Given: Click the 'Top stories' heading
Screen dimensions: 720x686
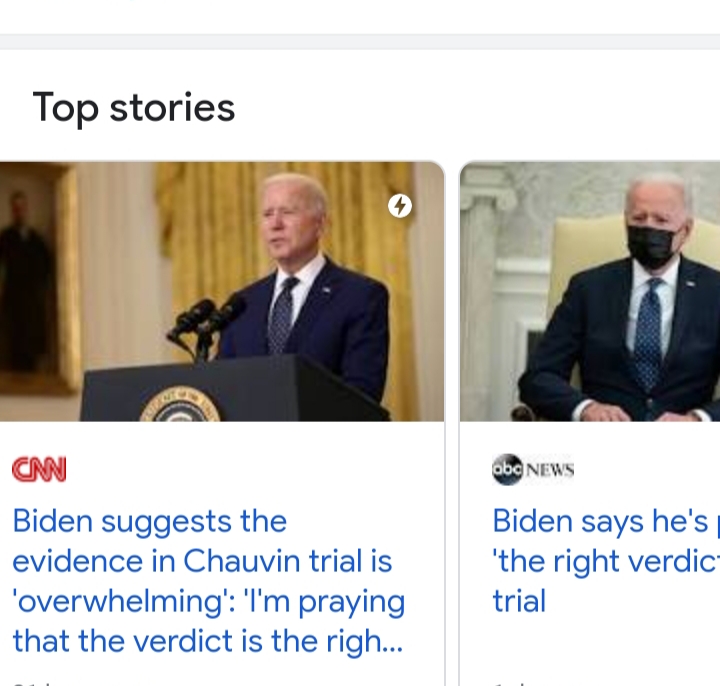Looking at the screenshot, I should pos(134,108).
